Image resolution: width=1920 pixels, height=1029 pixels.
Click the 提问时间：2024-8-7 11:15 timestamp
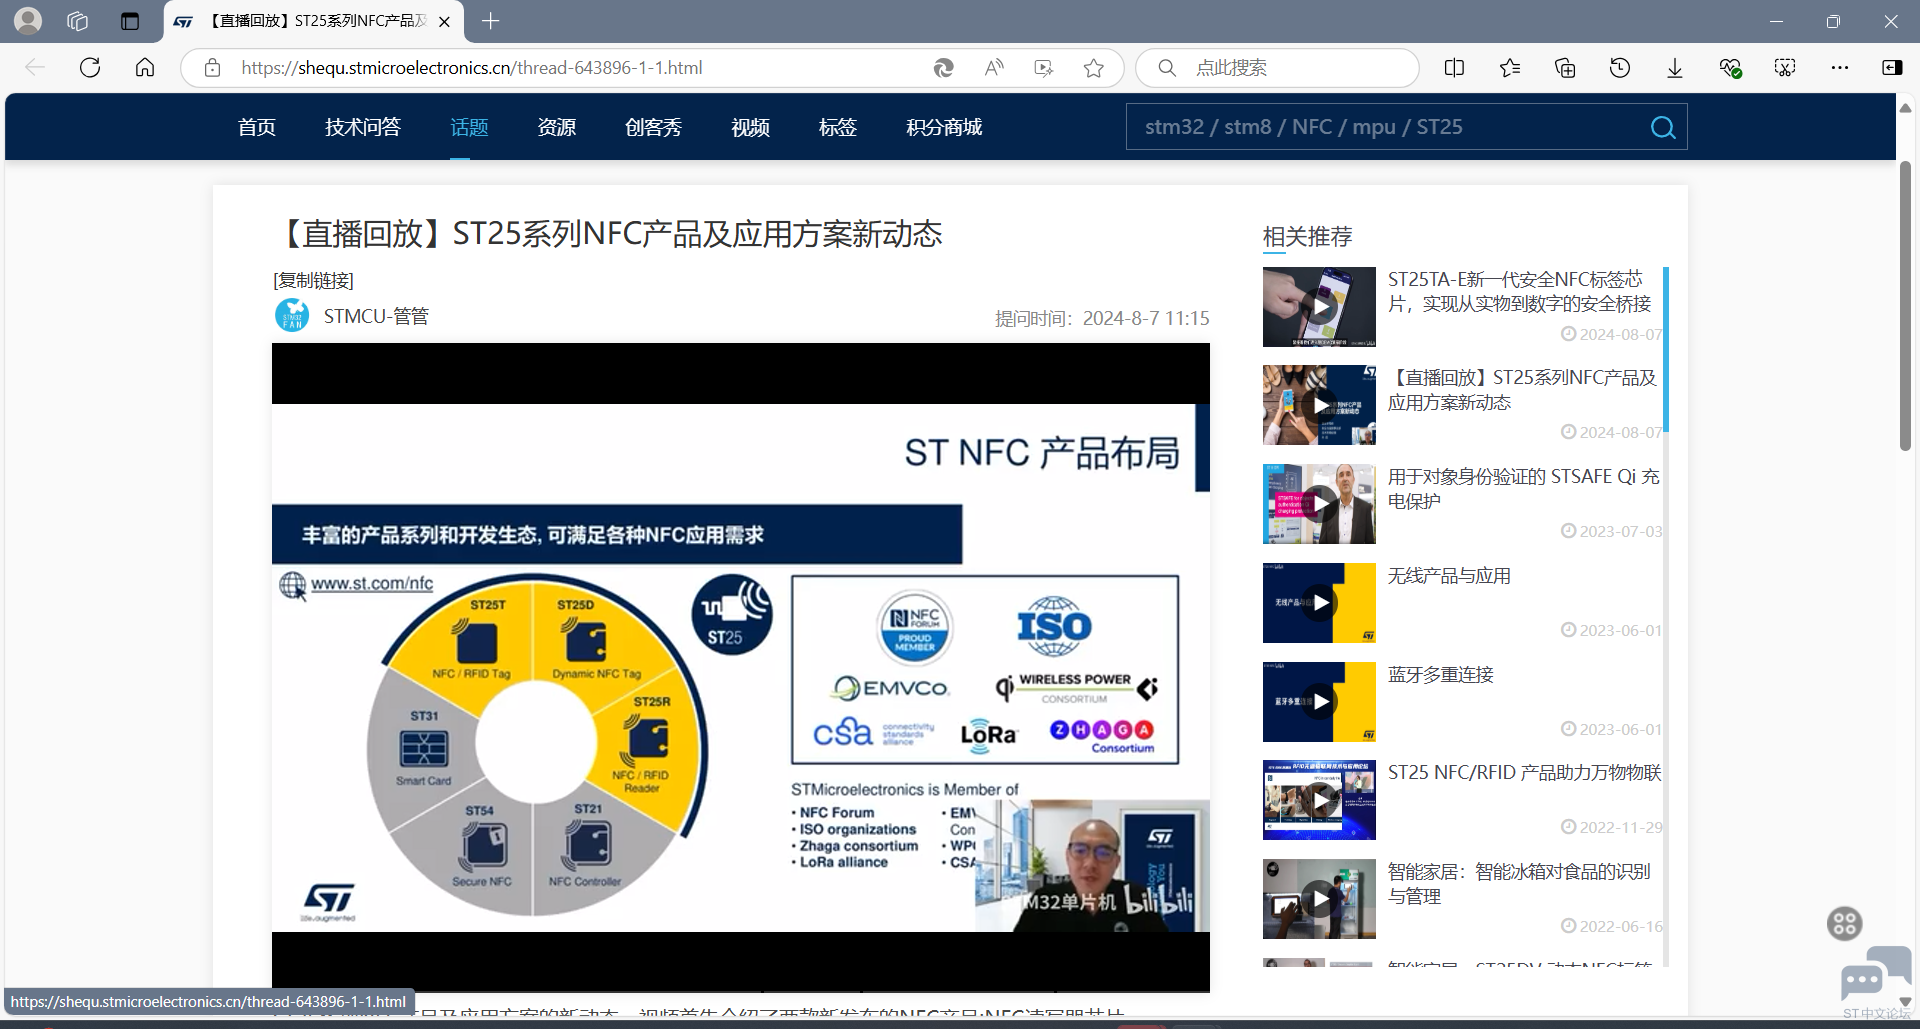1102,318
